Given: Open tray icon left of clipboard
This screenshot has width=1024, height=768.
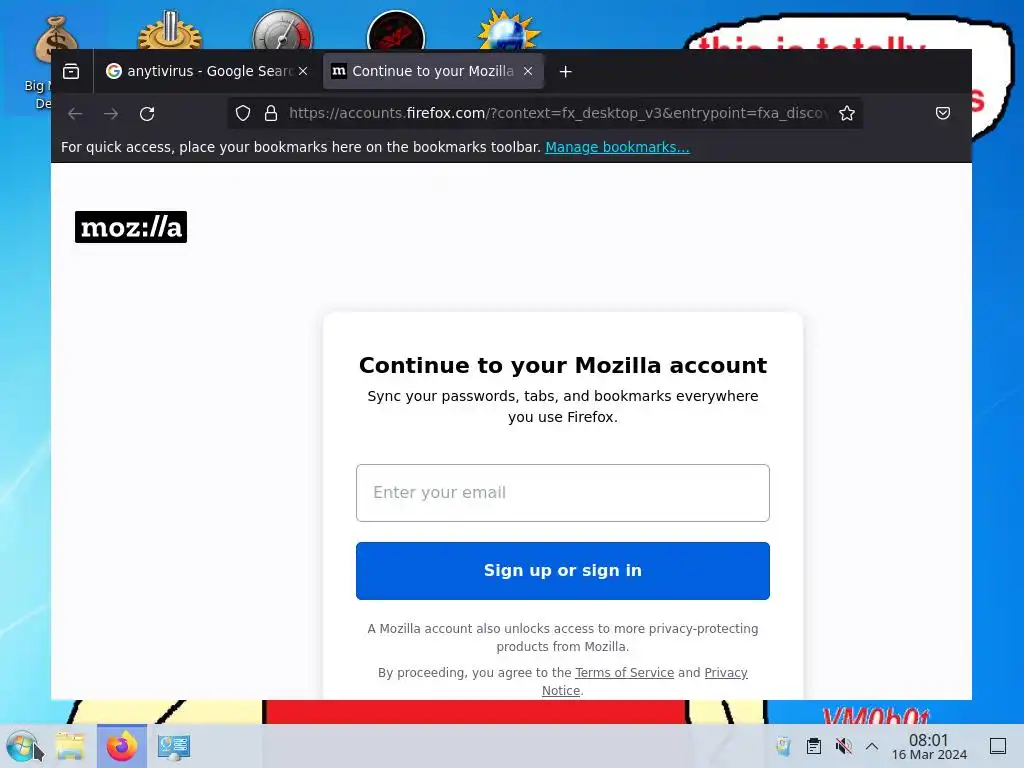Looking at the screenshot, I should [784, 746].
